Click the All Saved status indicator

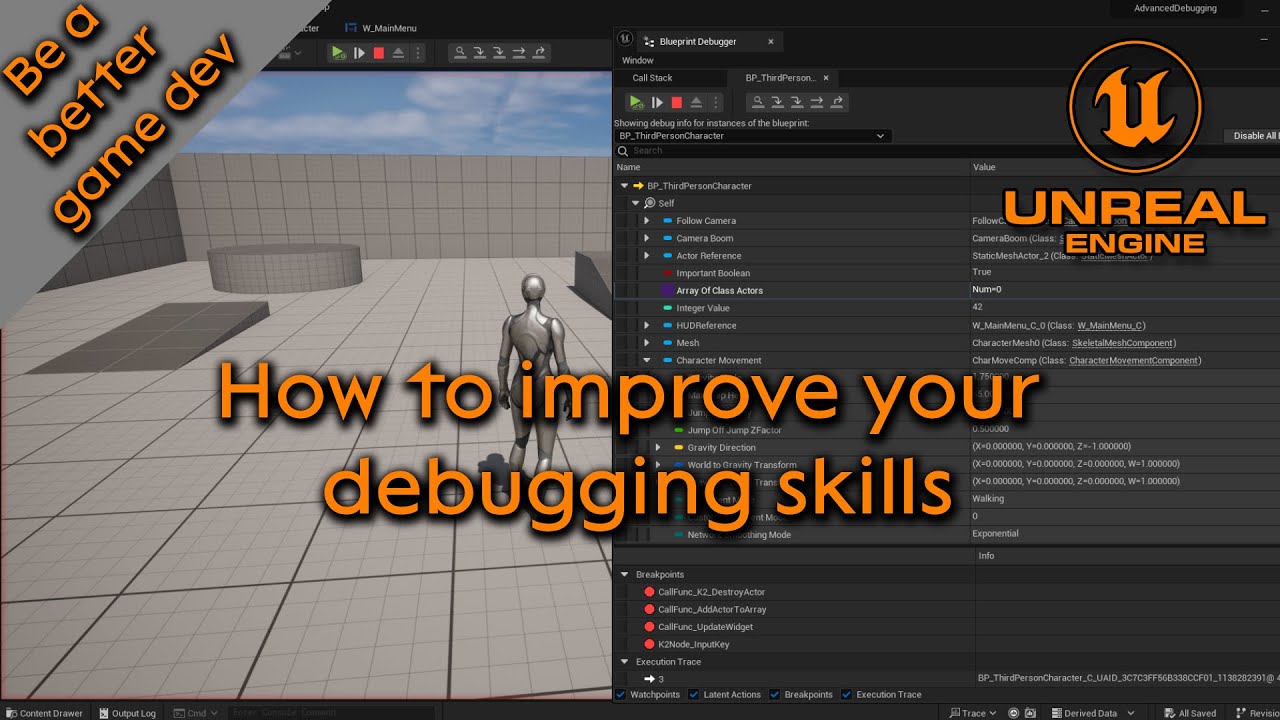(x=1189, y=713)
